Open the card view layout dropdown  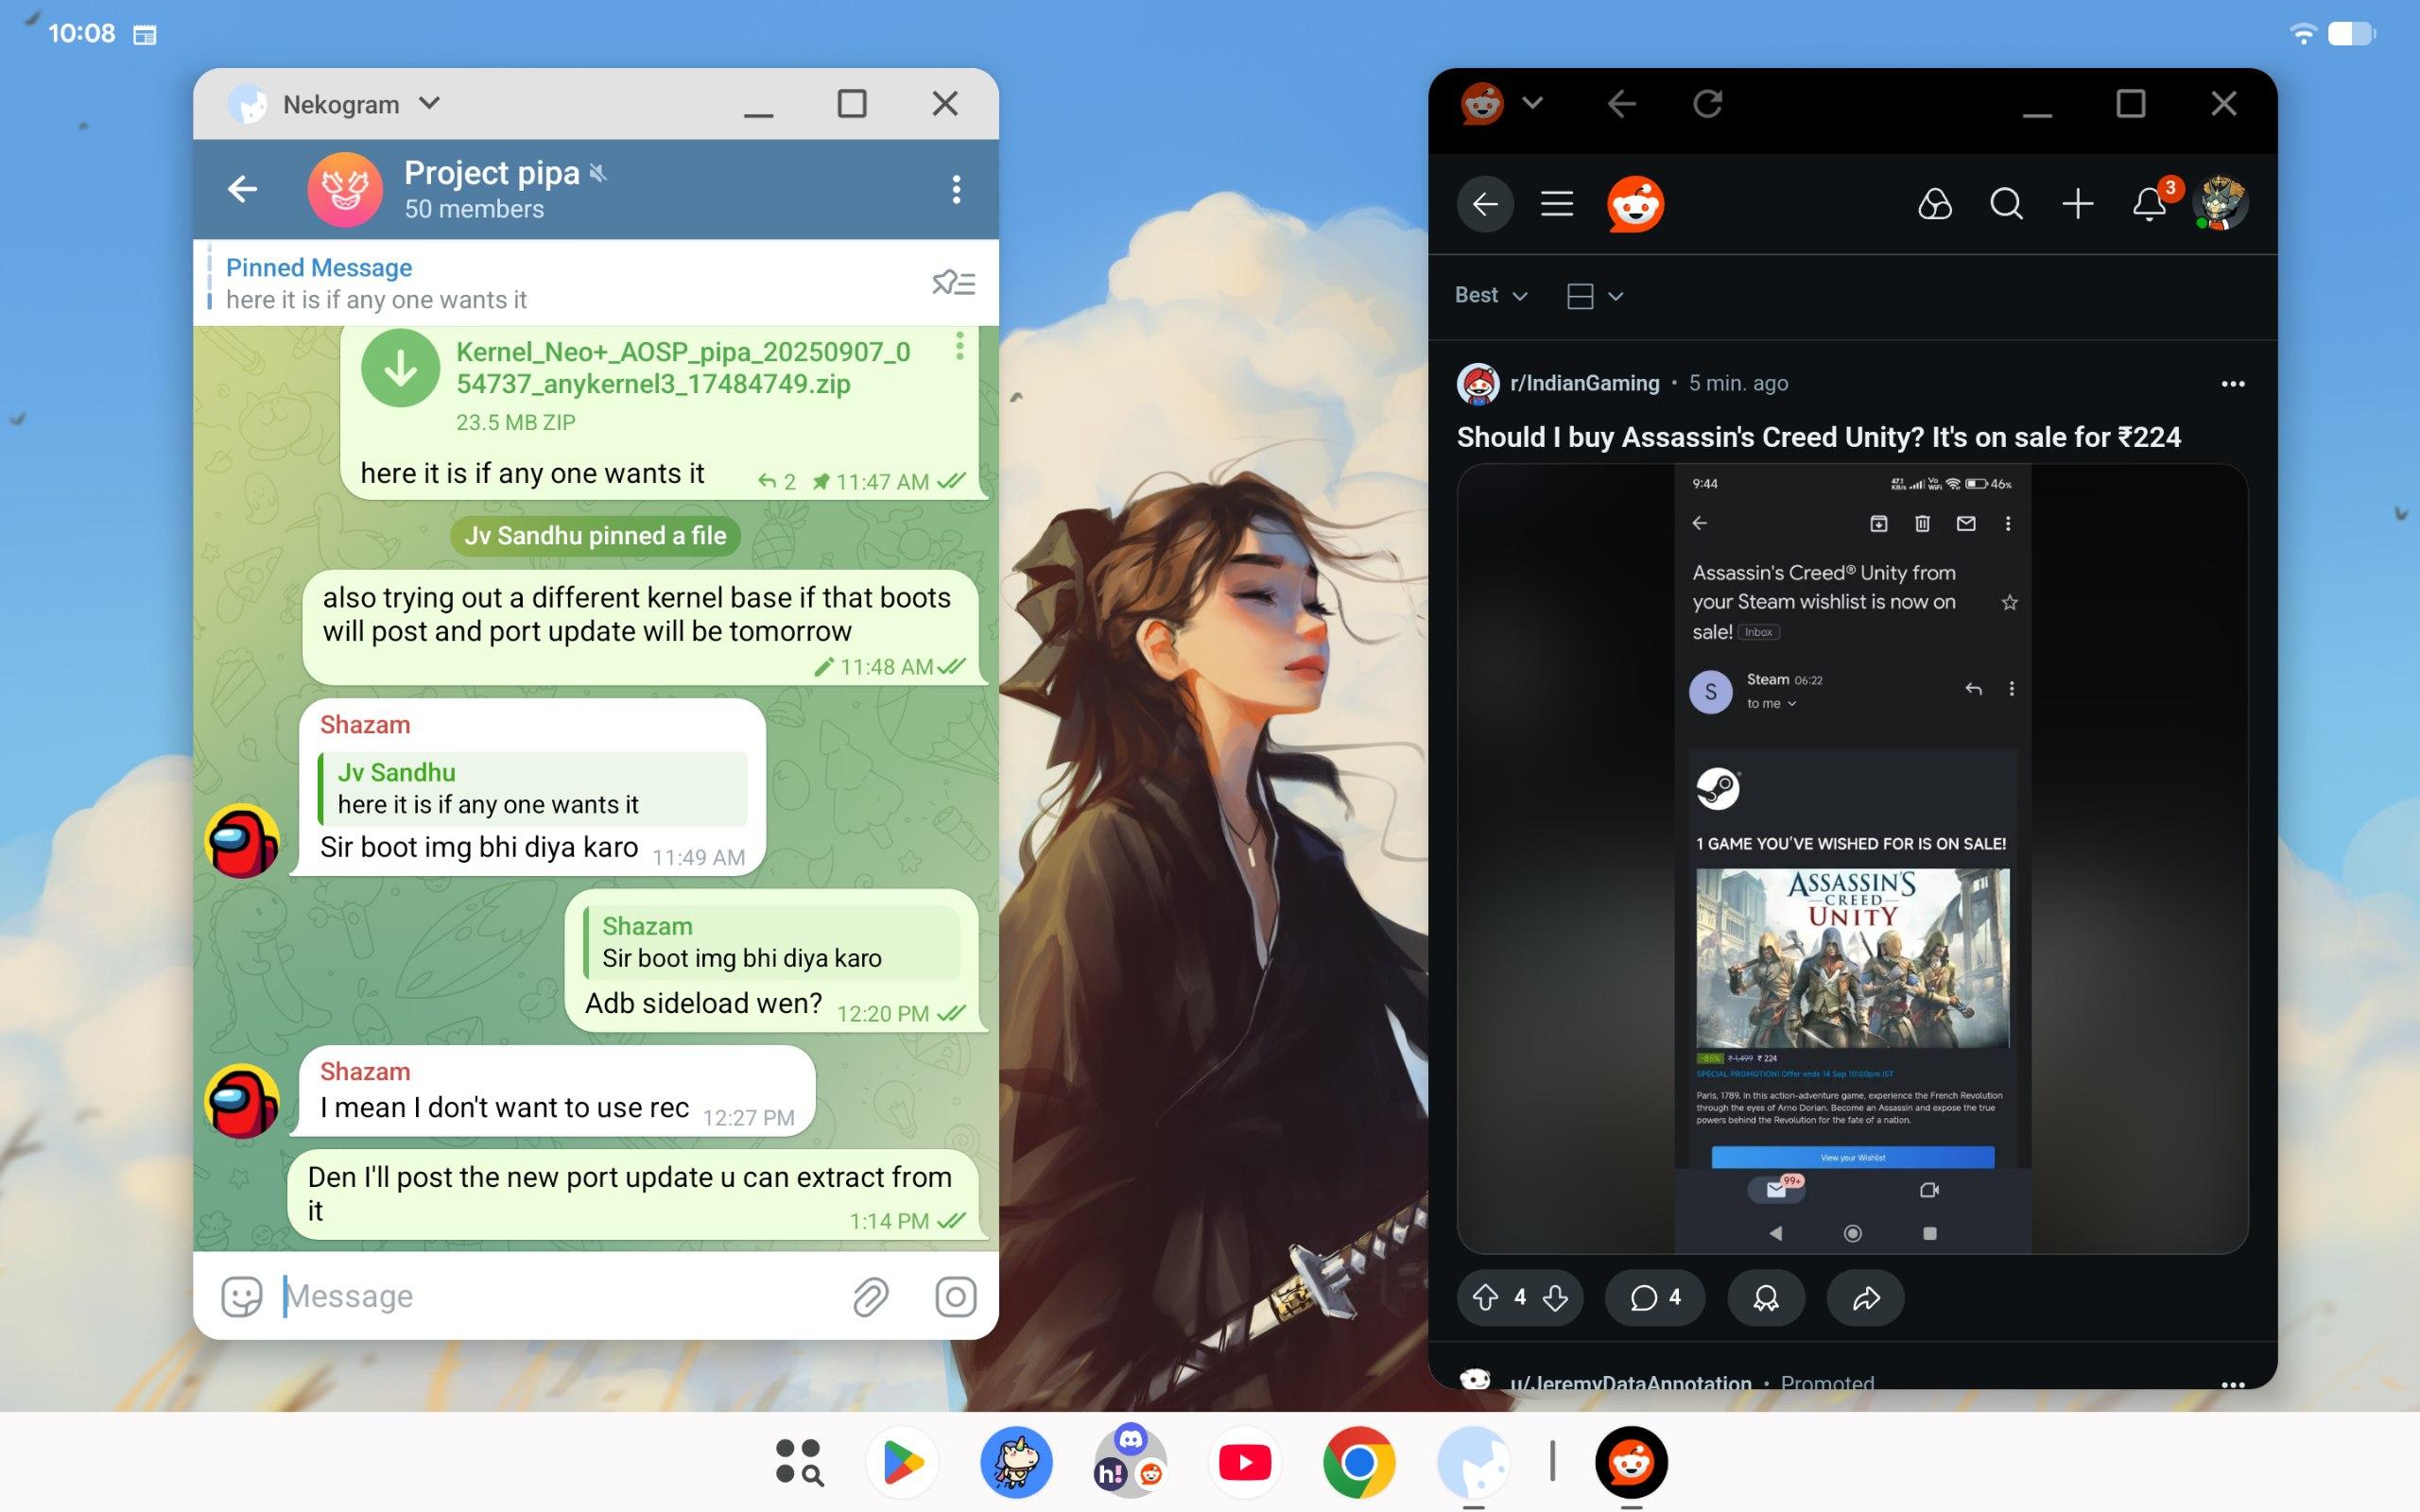pyautogui.click(x=1594, y=296)
